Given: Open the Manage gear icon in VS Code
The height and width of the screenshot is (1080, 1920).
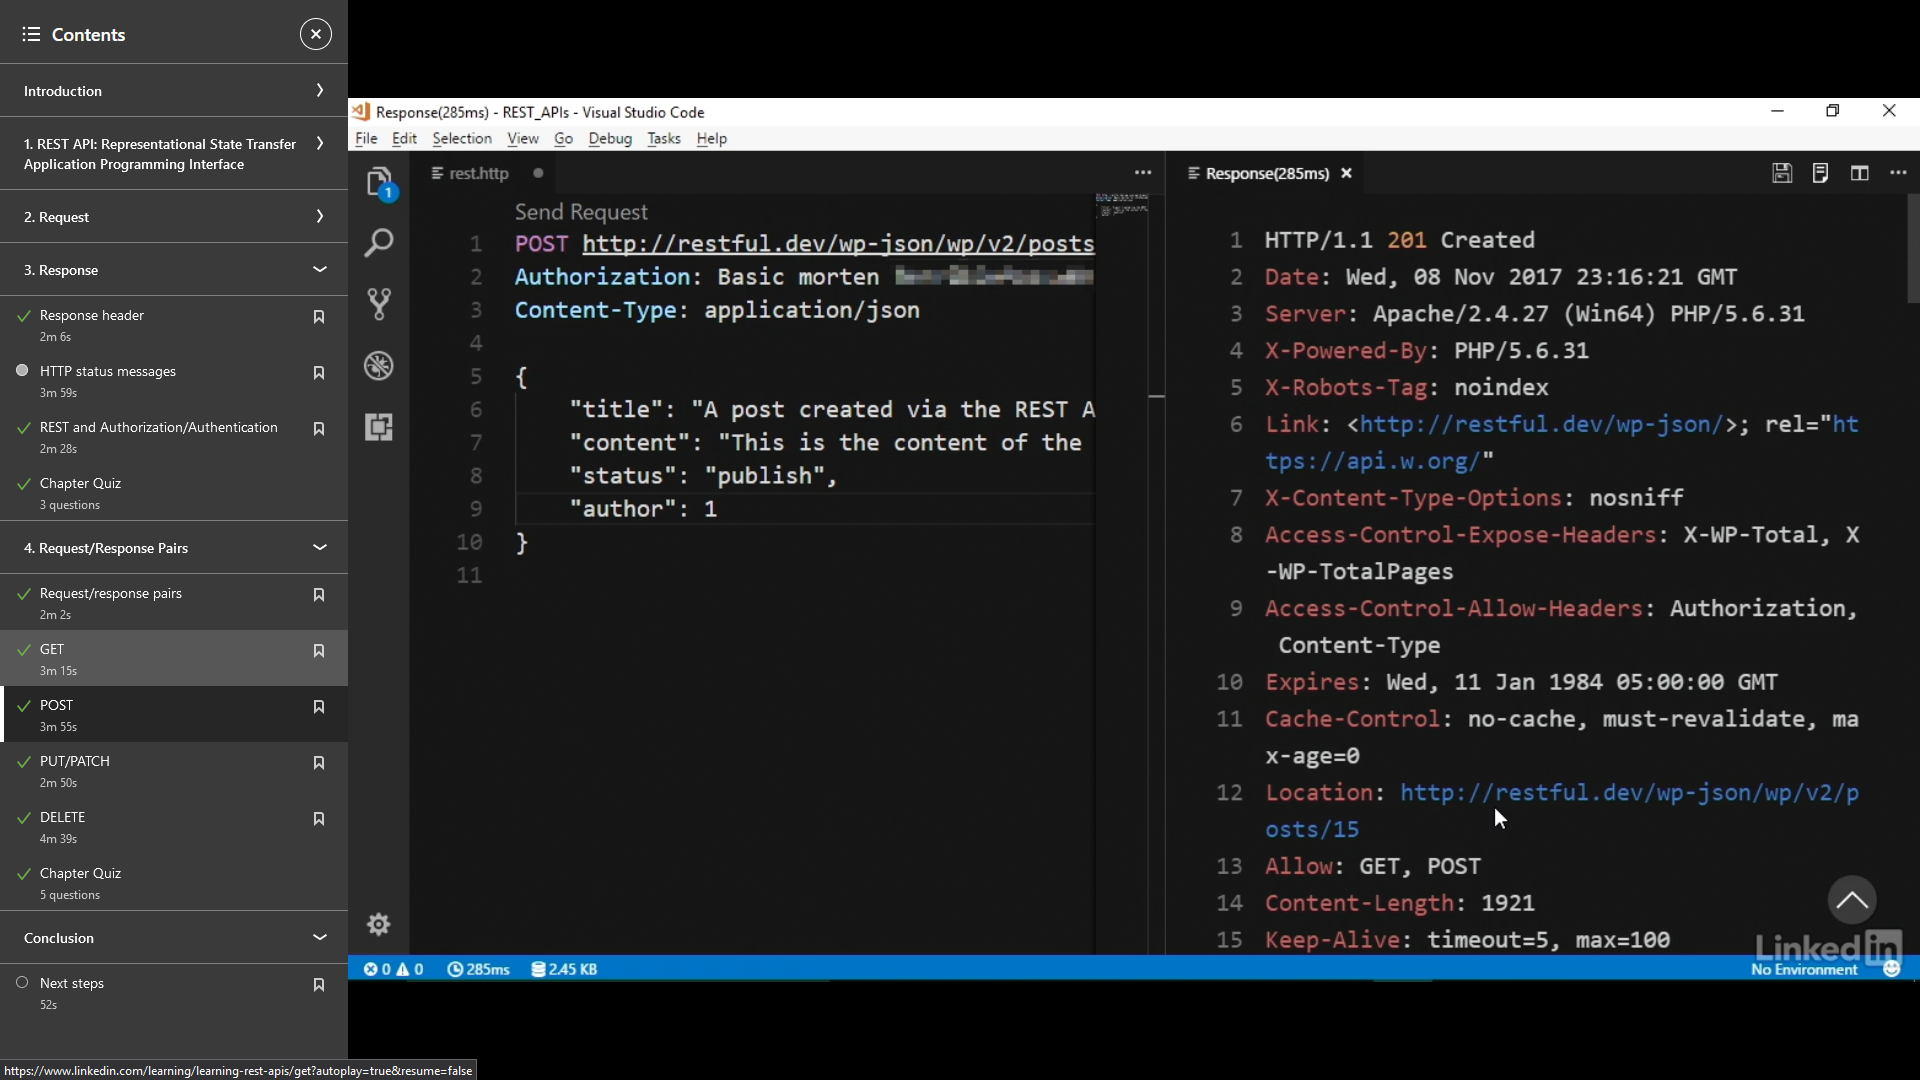Looking at the screenshot, I should 378,924.
